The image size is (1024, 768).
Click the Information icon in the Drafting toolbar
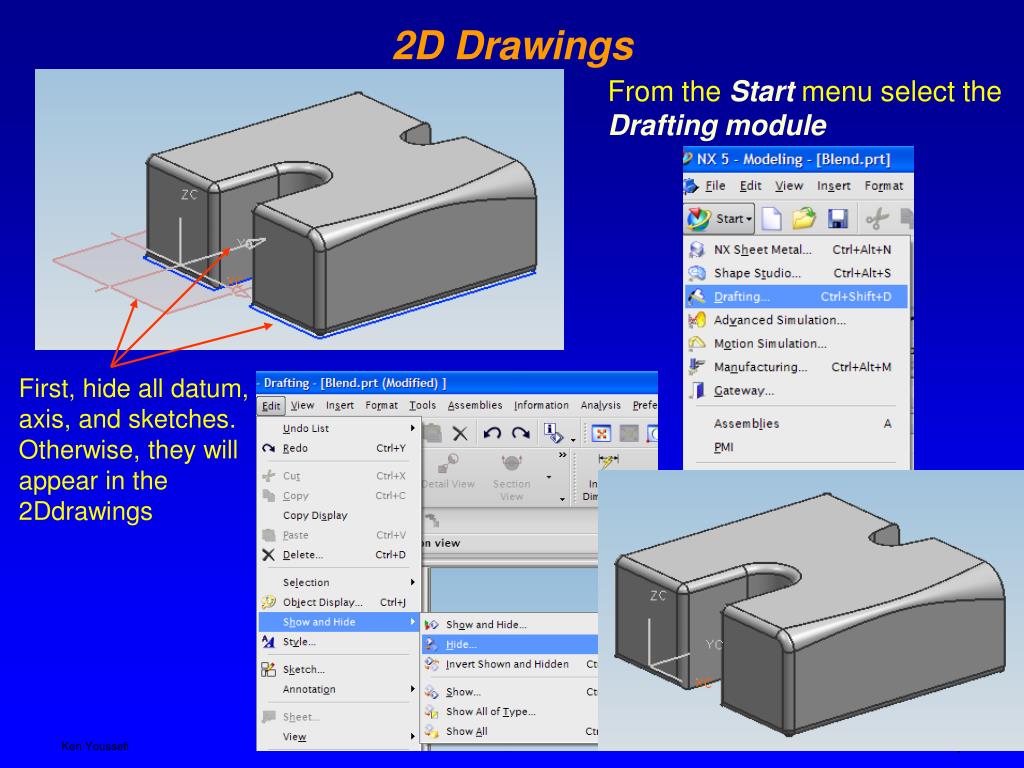pyautogui.click(x=552, y=434)
